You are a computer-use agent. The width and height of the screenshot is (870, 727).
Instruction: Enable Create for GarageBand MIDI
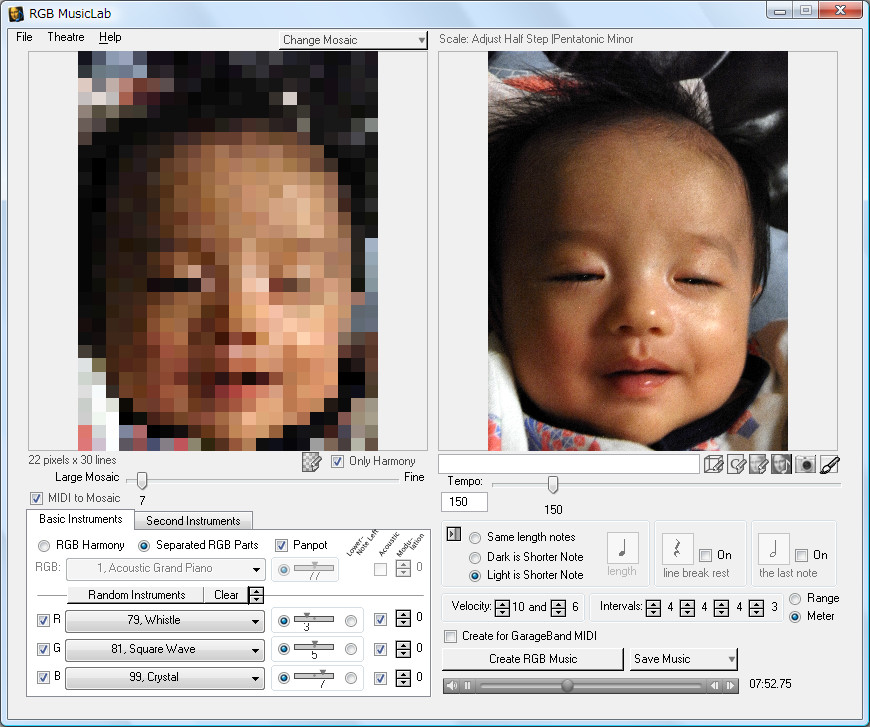pyautogui.click(x=451, y=637)
